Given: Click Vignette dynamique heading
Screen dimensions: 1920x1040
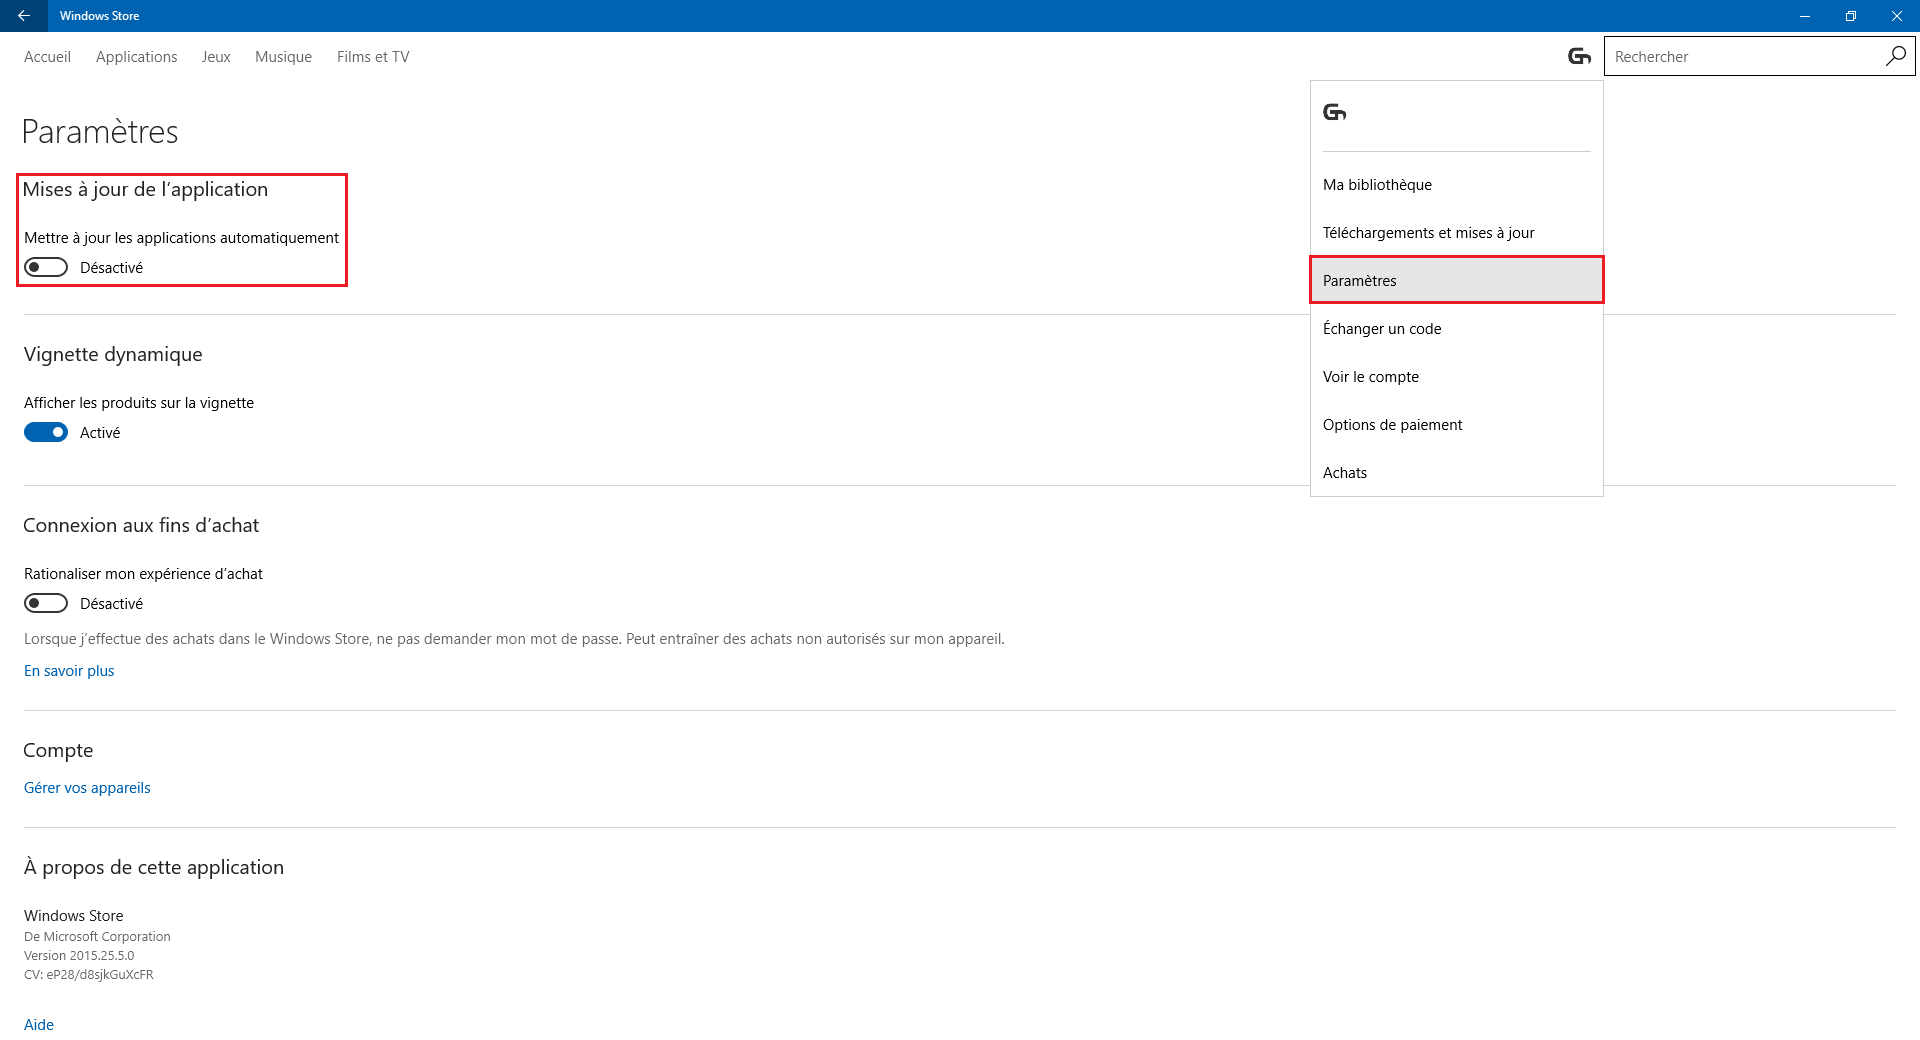Looking at the screenshot, I should [x=113, y=355].
